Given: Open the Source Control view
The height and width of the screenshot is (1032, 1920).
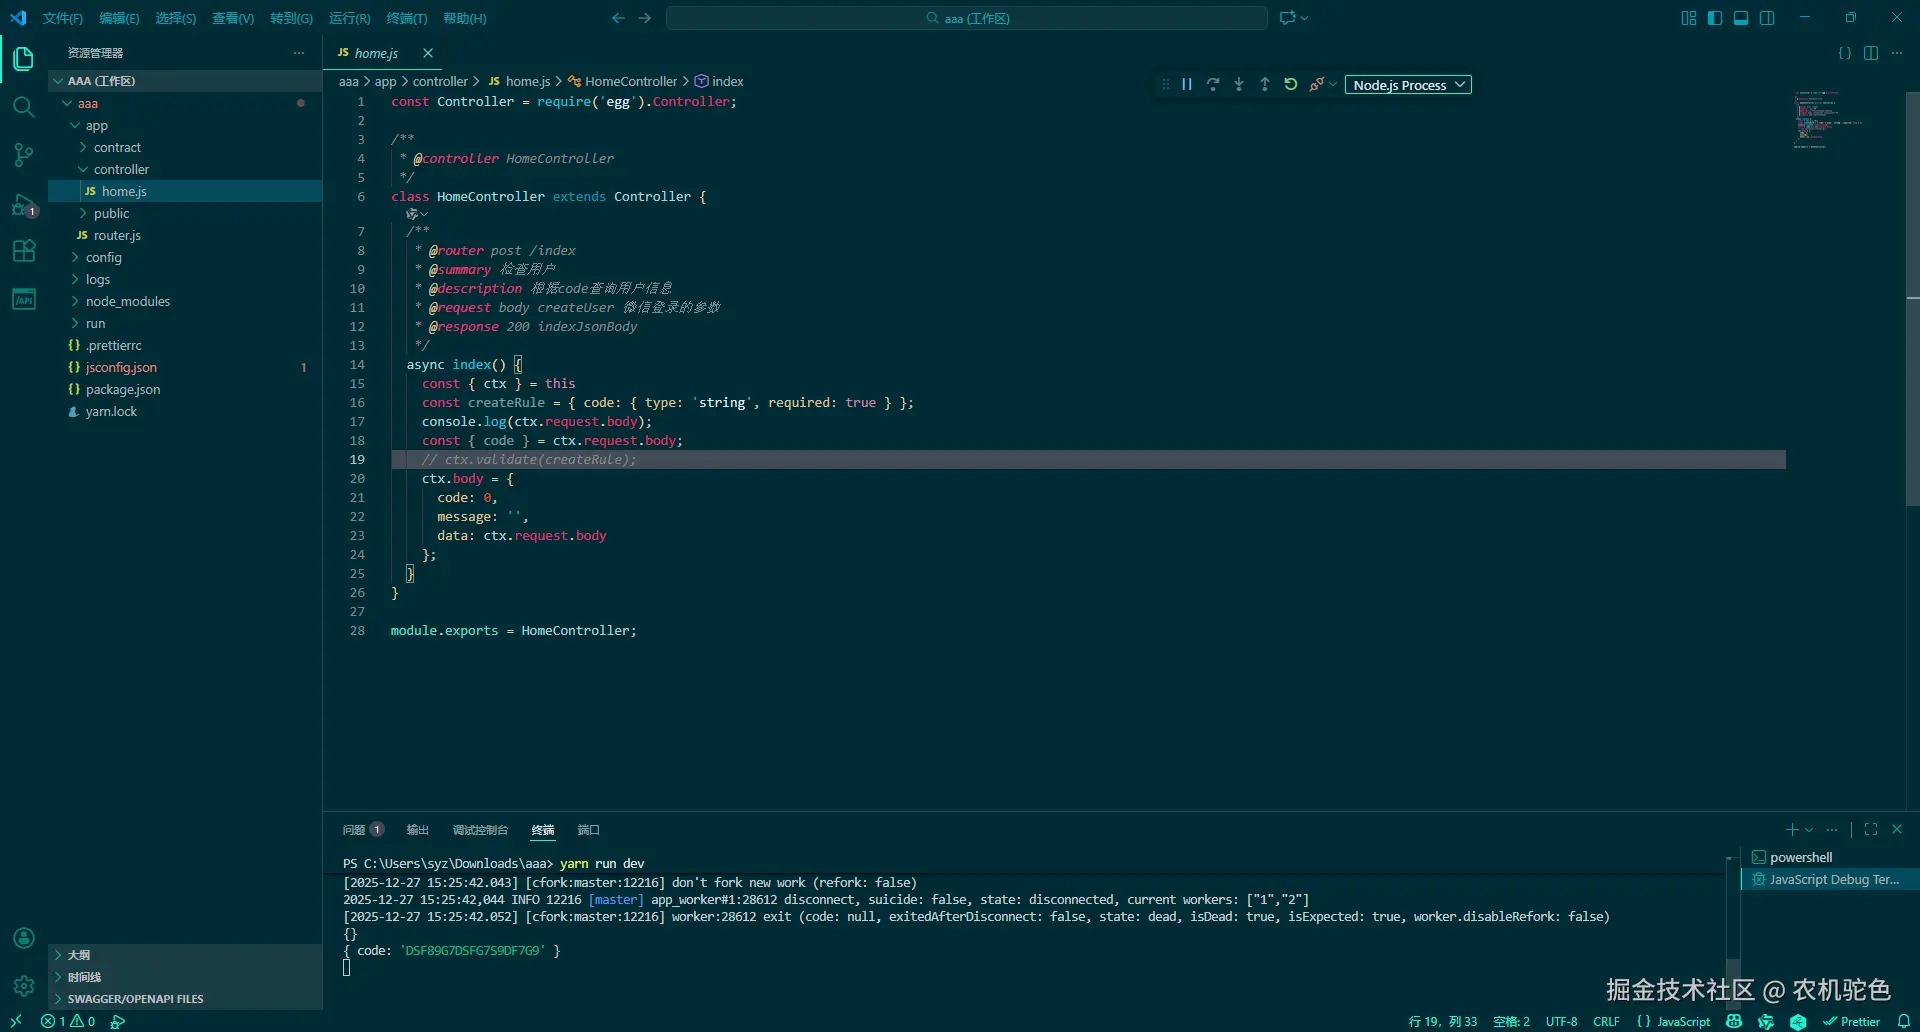Looking at the screenshot, I should 23,155.
